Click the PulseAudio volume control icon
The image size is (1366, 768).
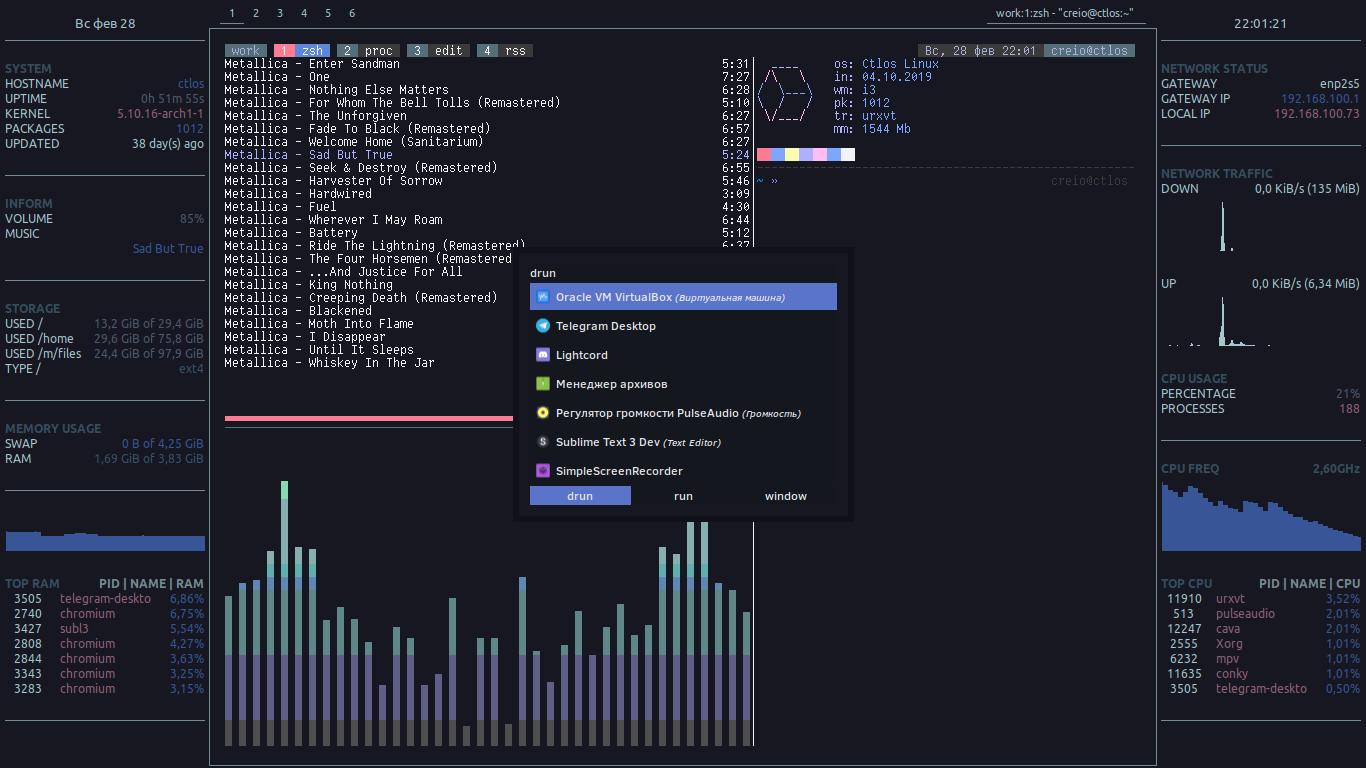point(543,413)
